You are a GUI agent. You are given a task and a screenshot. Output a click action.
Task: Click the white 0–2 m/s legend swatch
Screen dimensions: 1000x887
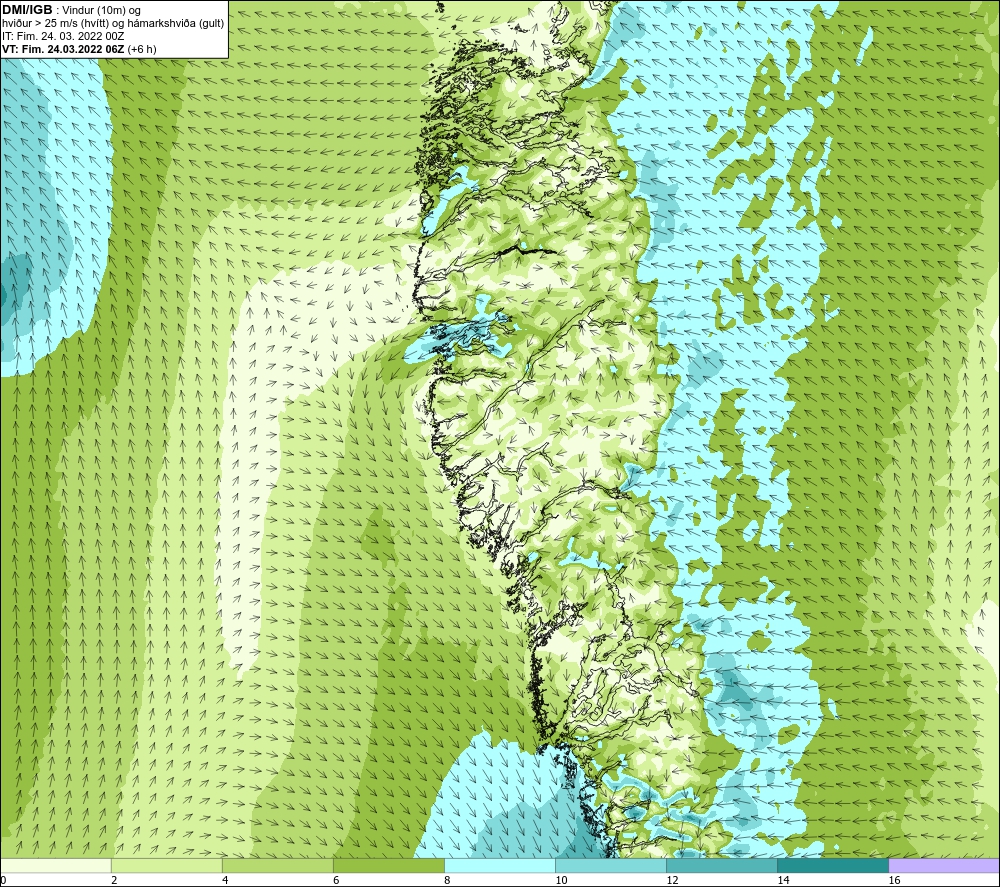click(x=55, y=866)
